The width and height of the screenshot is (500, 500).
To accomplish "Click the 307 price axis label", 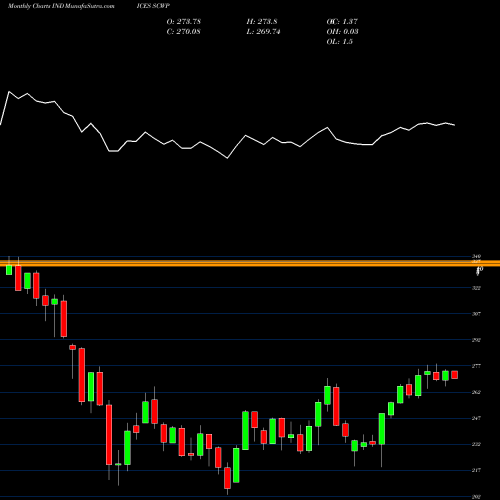I will (x=476, y=314).
